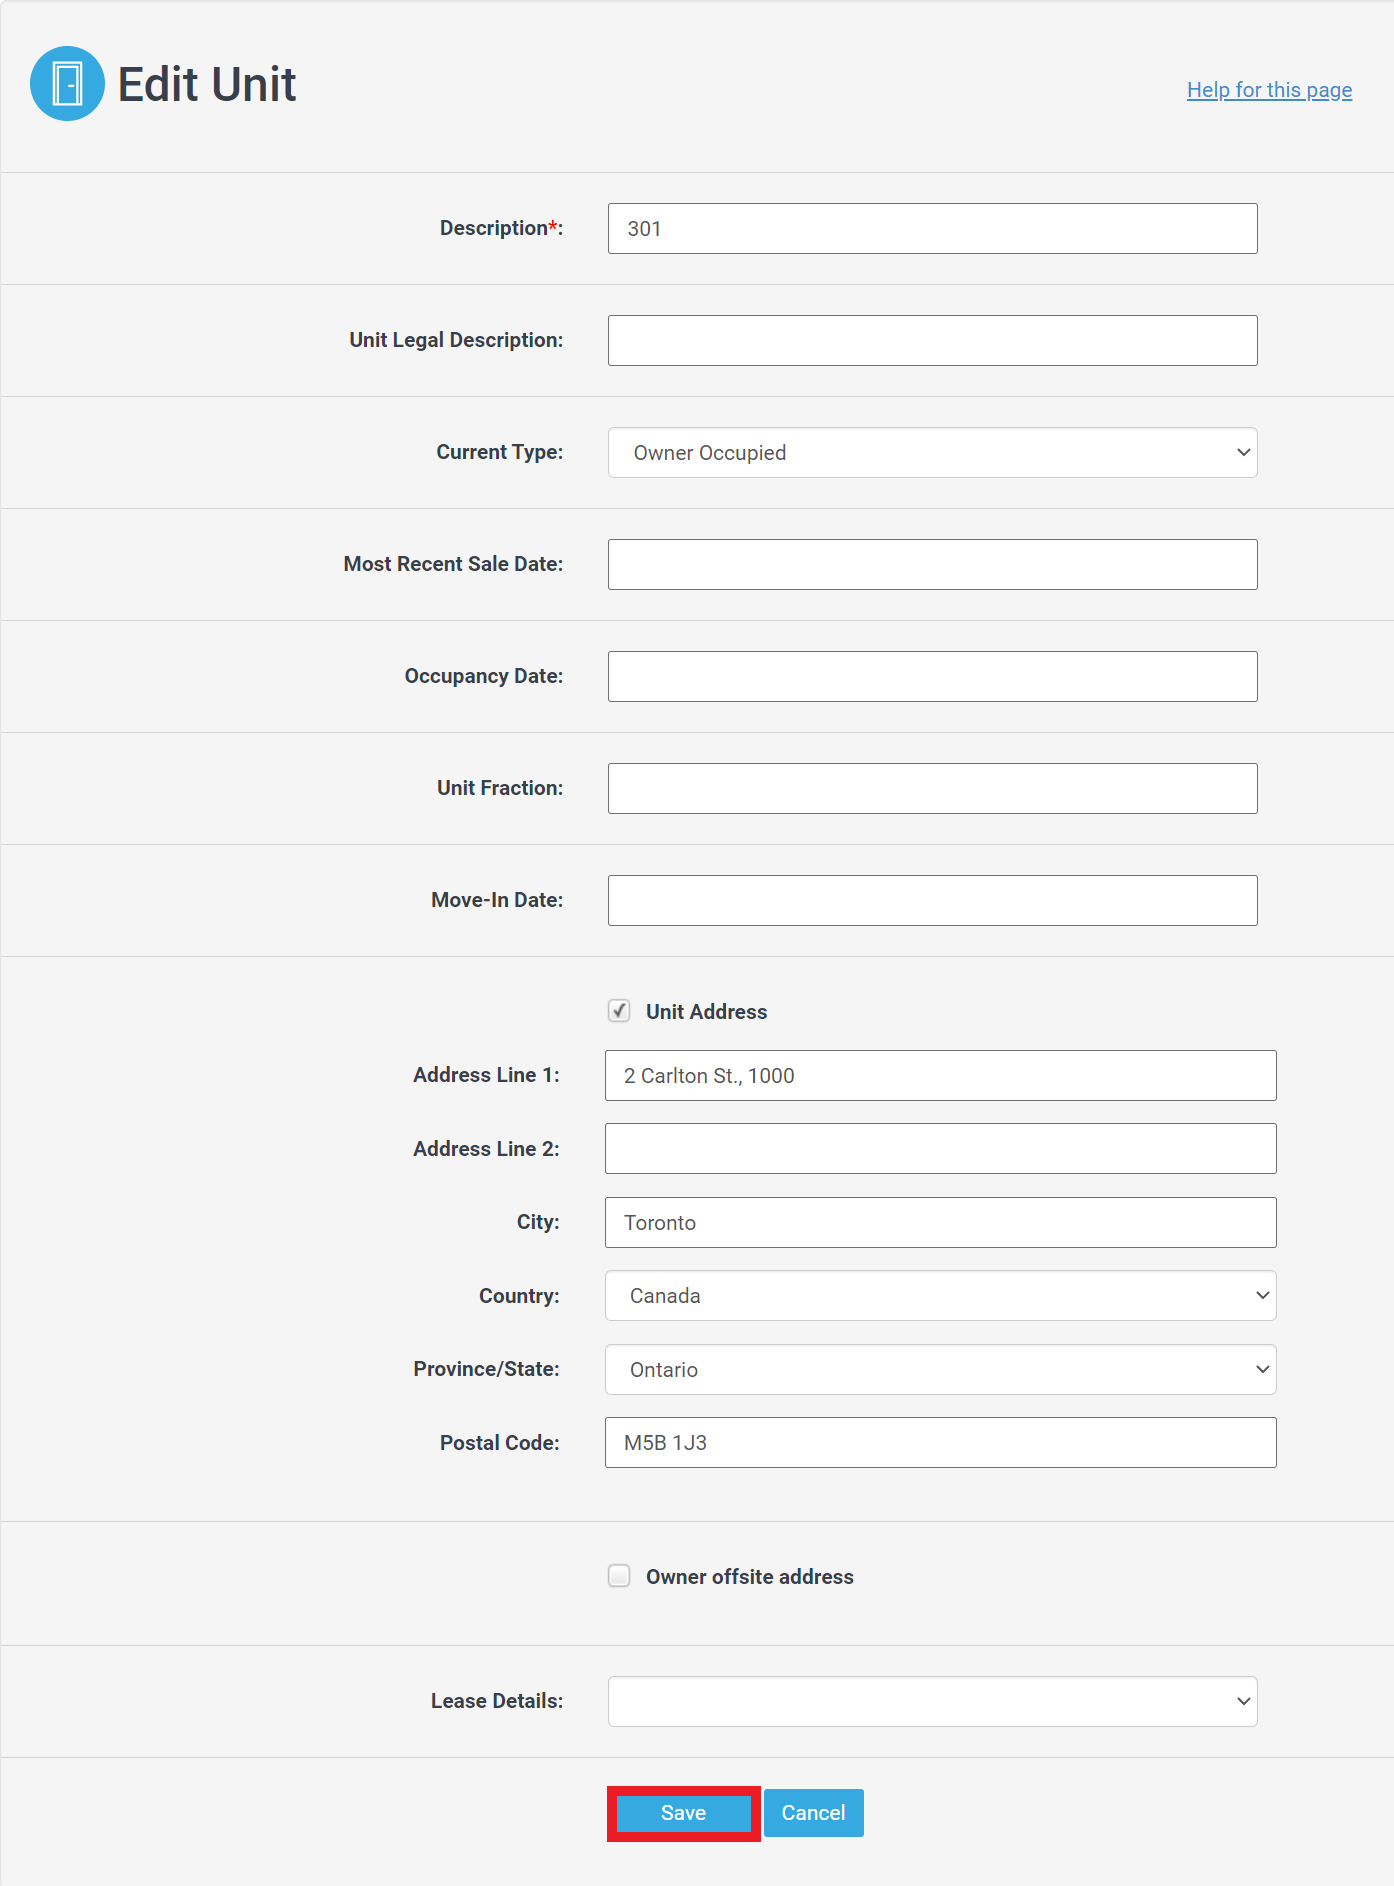Click the Postal Code field showing M5B 1J3
The width and height of the screenshot is (1394, 1886).
pyautogui.click(x=940, y=1442)
